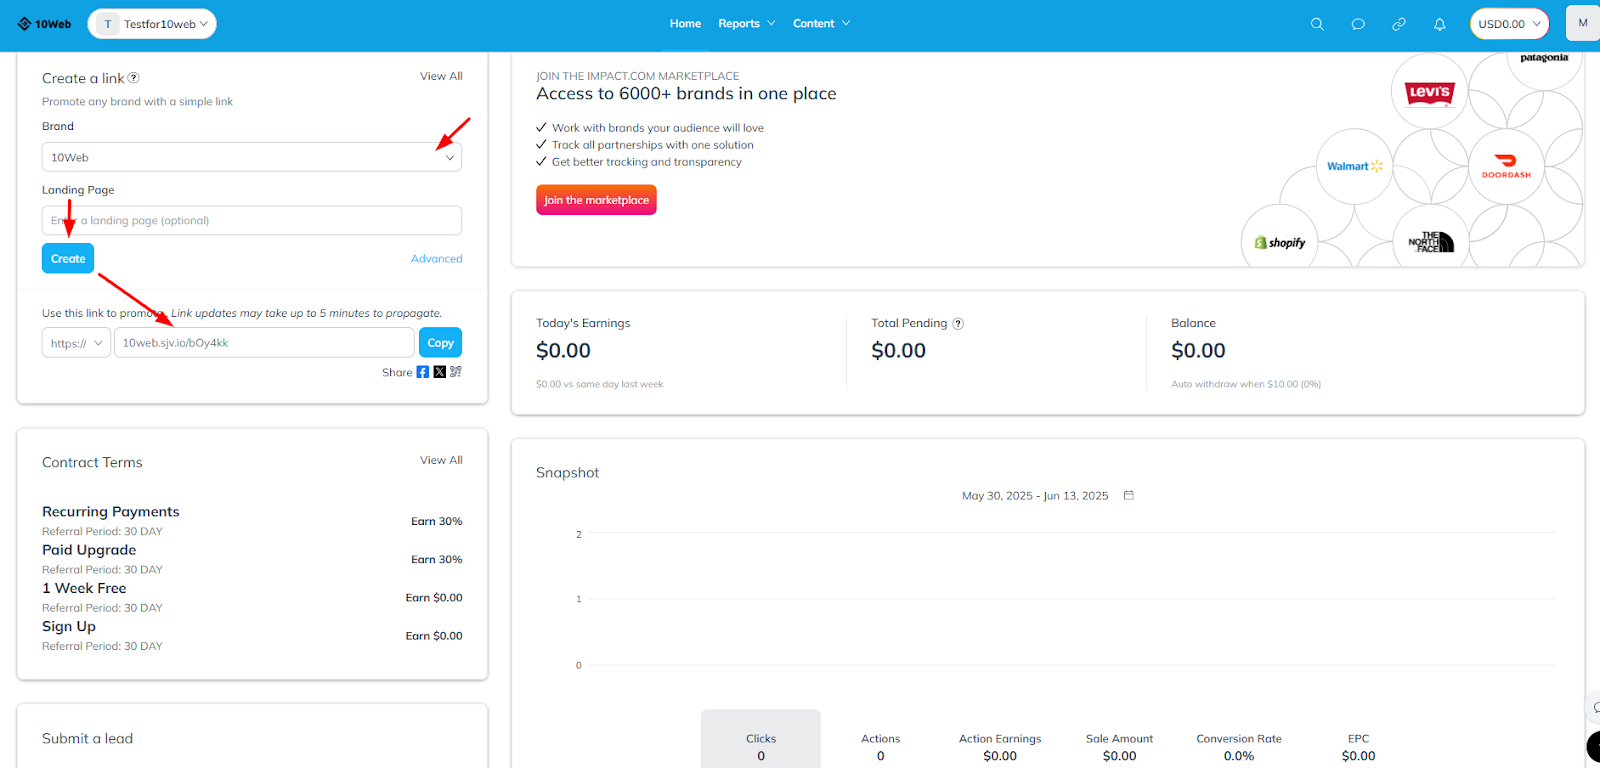Open the Testfor10web account dropdown
Viewport: 1600px width, 768px height.
coord(152,24)
